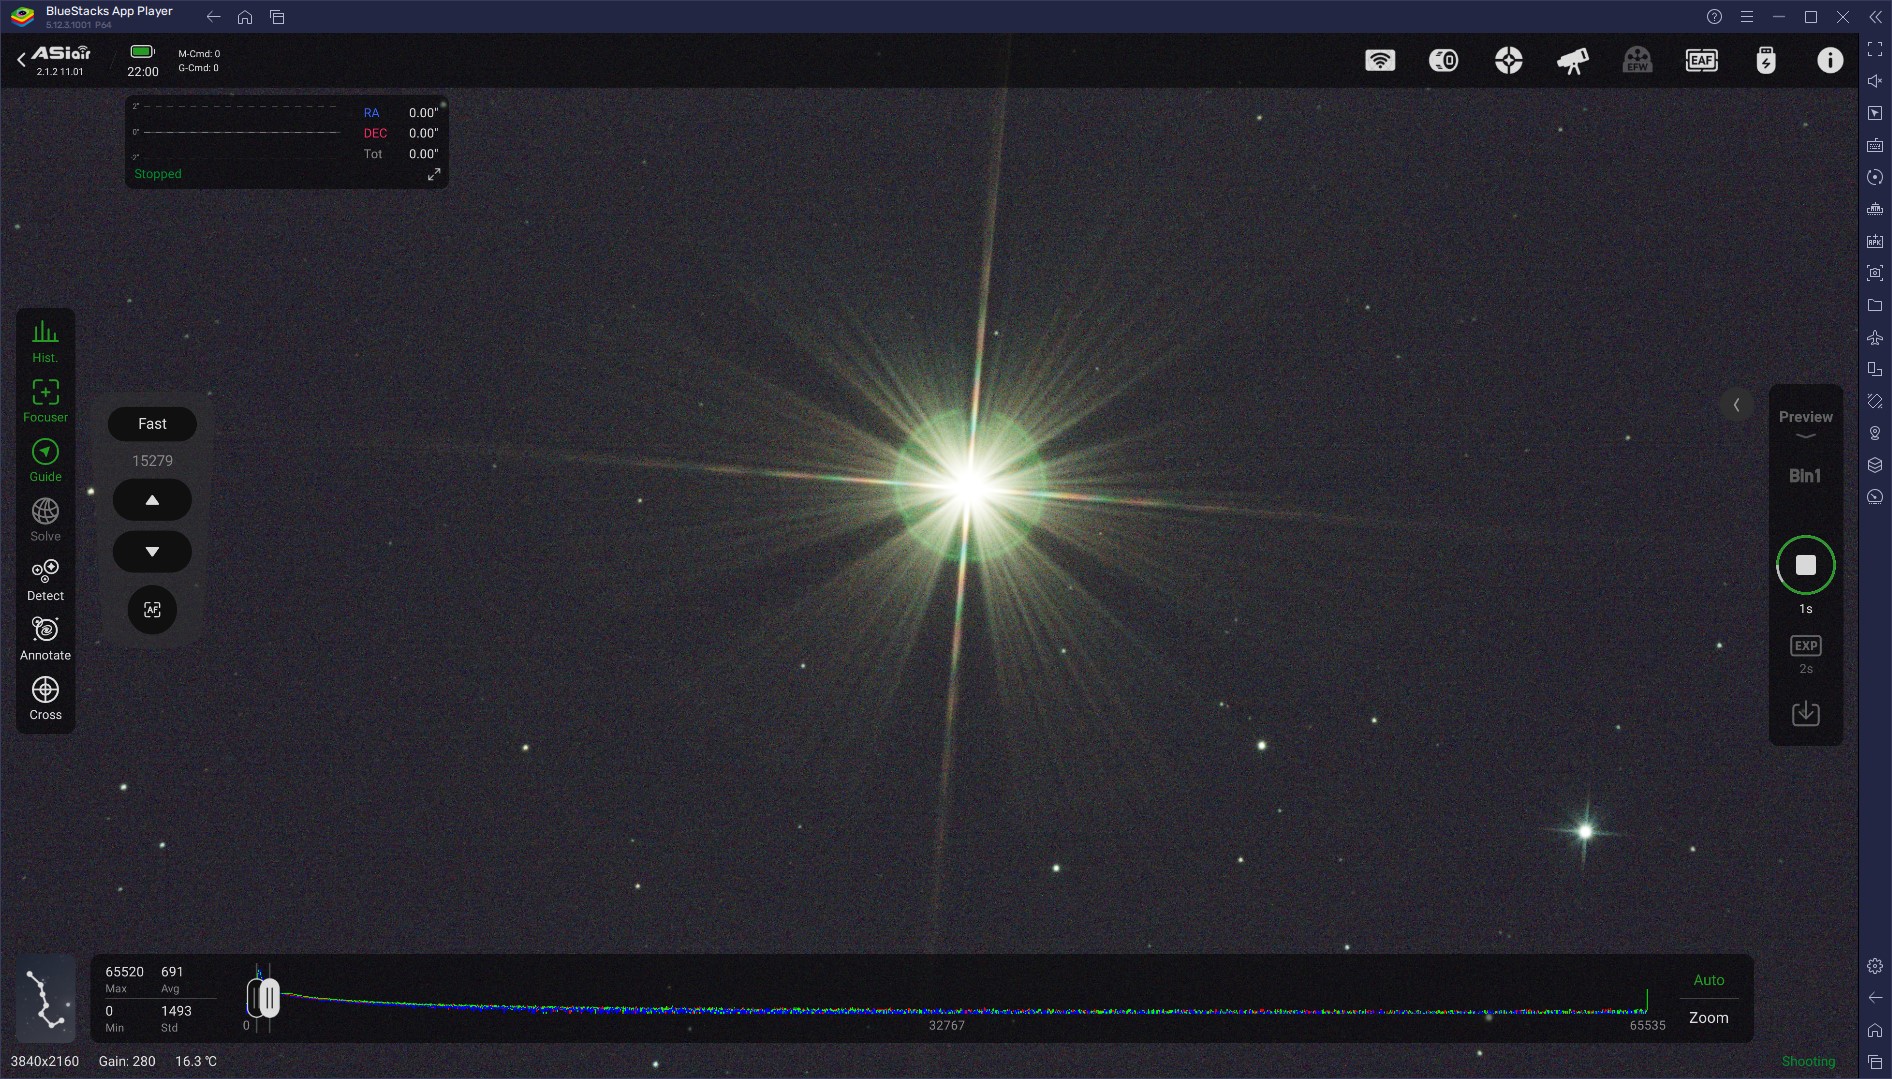This screenshot has width=1892, height=1079.
Task: Click the Stopped guiding status text
Action: [158, 174]
